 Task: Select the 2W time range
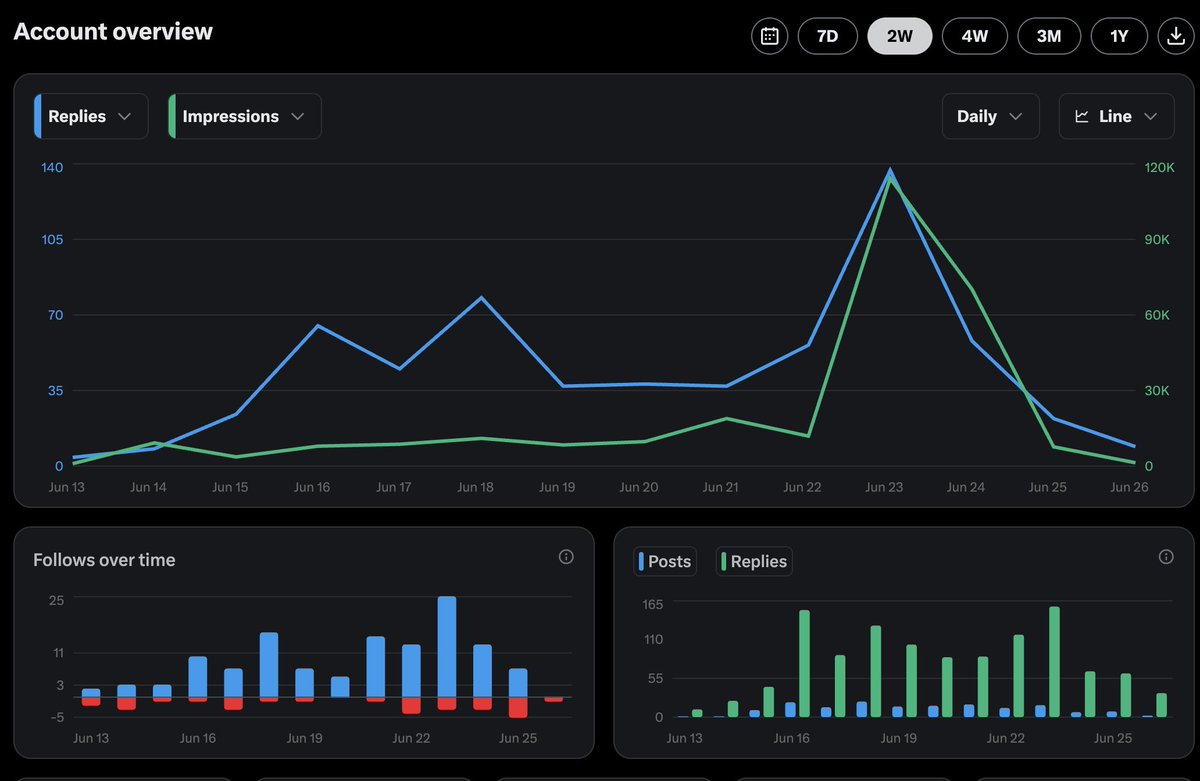tap(900, 36)
